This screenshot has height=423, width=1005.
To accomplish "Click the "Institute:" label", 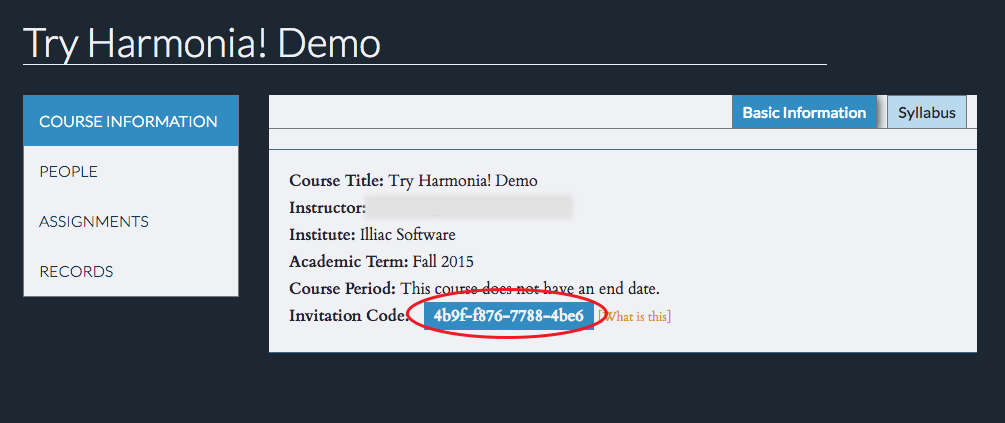I will tap(322, 235).
